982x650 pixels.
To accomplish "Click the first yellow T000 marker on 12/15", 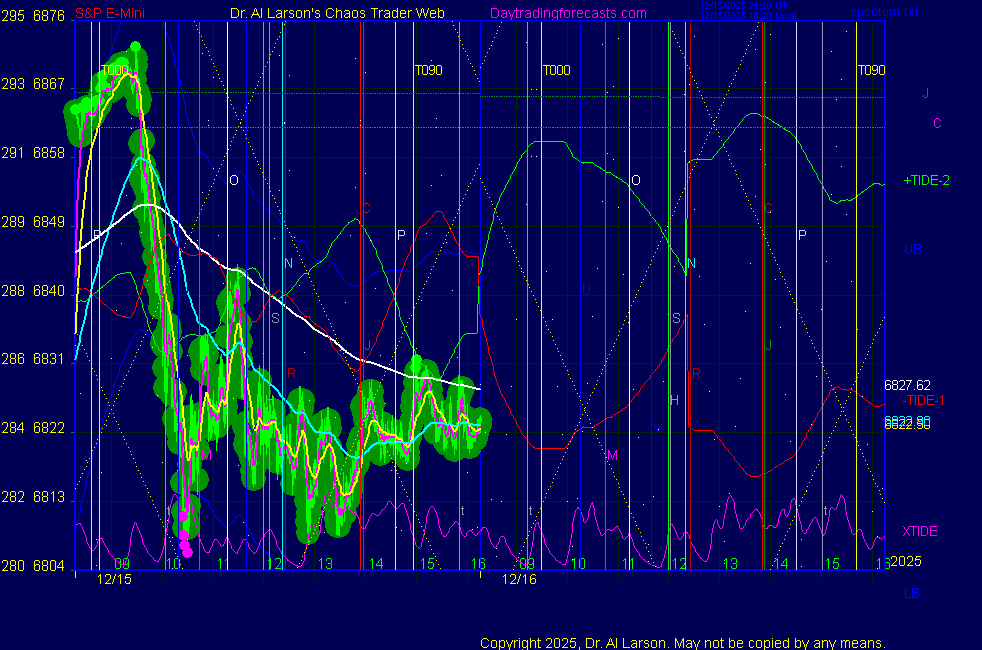I will (114, 70).
